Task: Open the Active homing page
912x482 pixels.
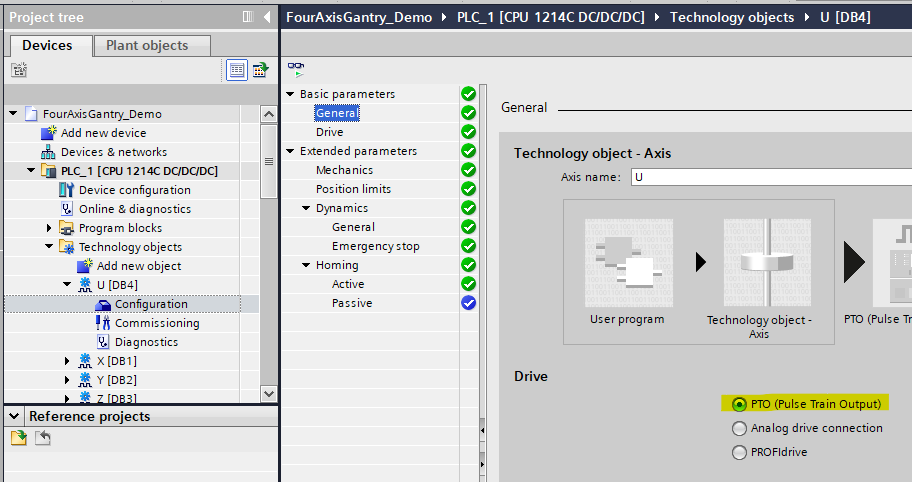Action: (348, 284)
